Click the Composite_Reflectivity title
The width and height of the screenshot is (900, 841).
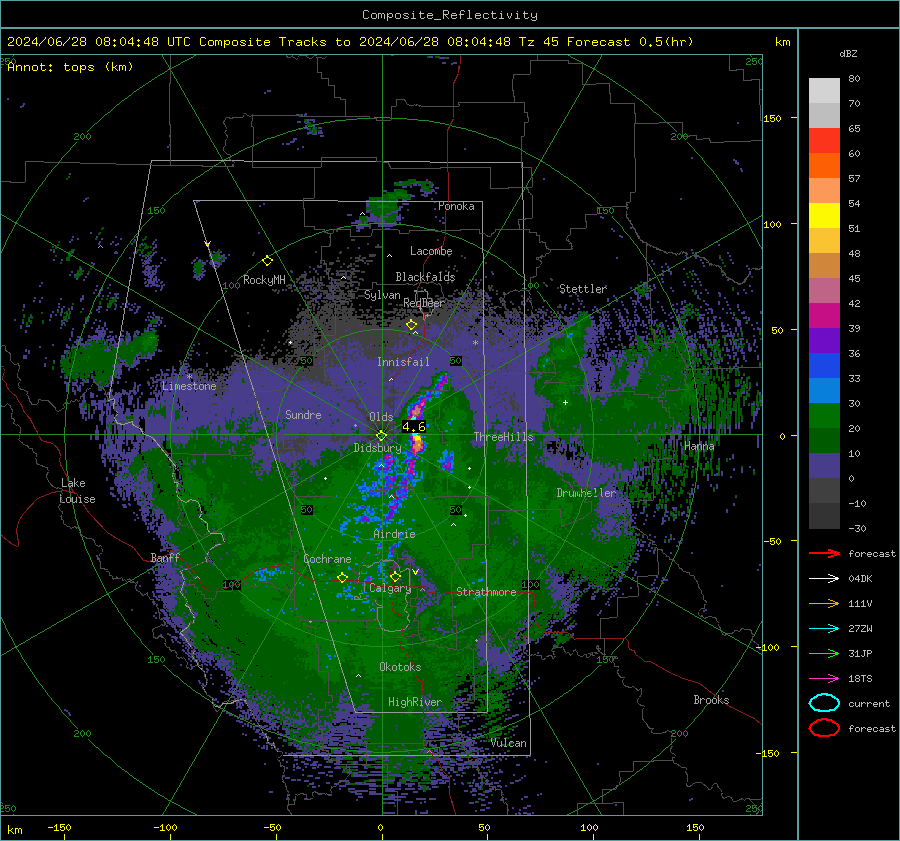pos(450,15)
